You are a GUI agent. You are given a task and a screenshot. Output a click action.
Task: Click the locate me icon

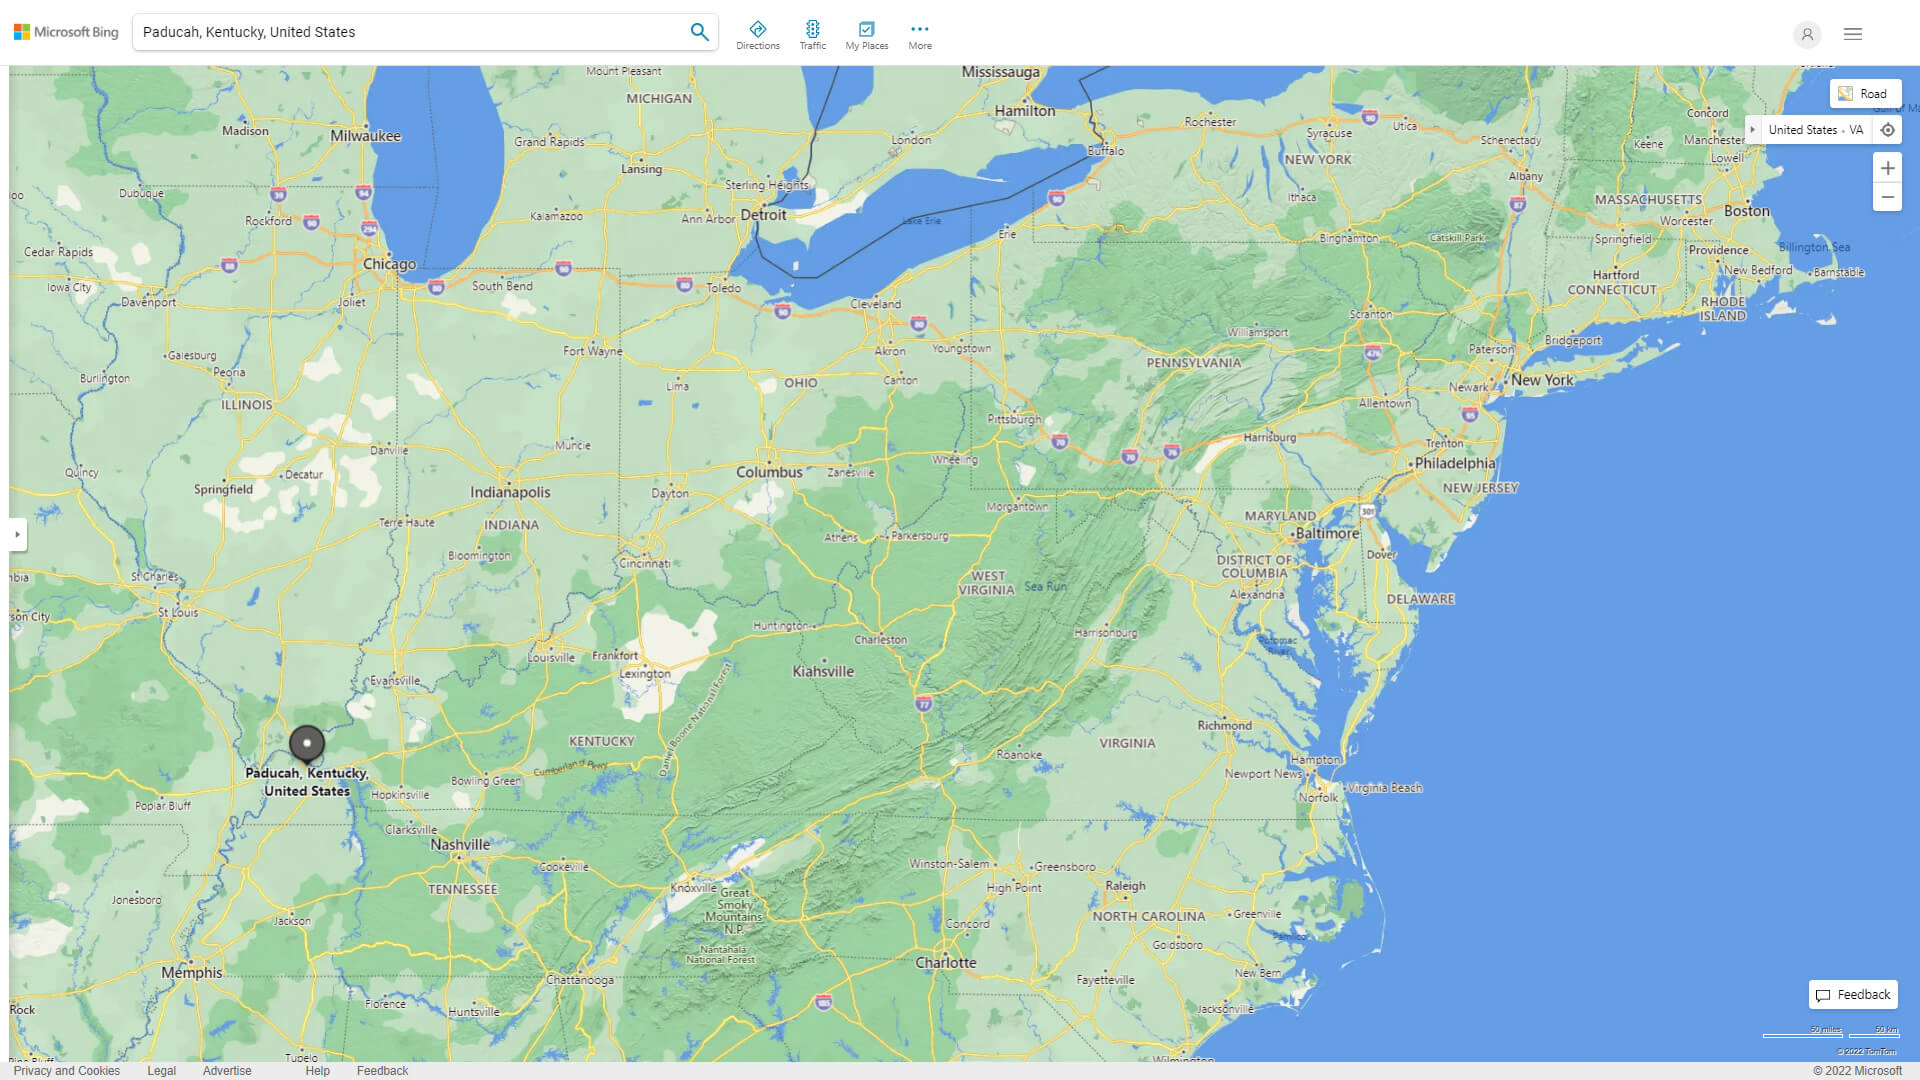click(x=1887, y=130)
